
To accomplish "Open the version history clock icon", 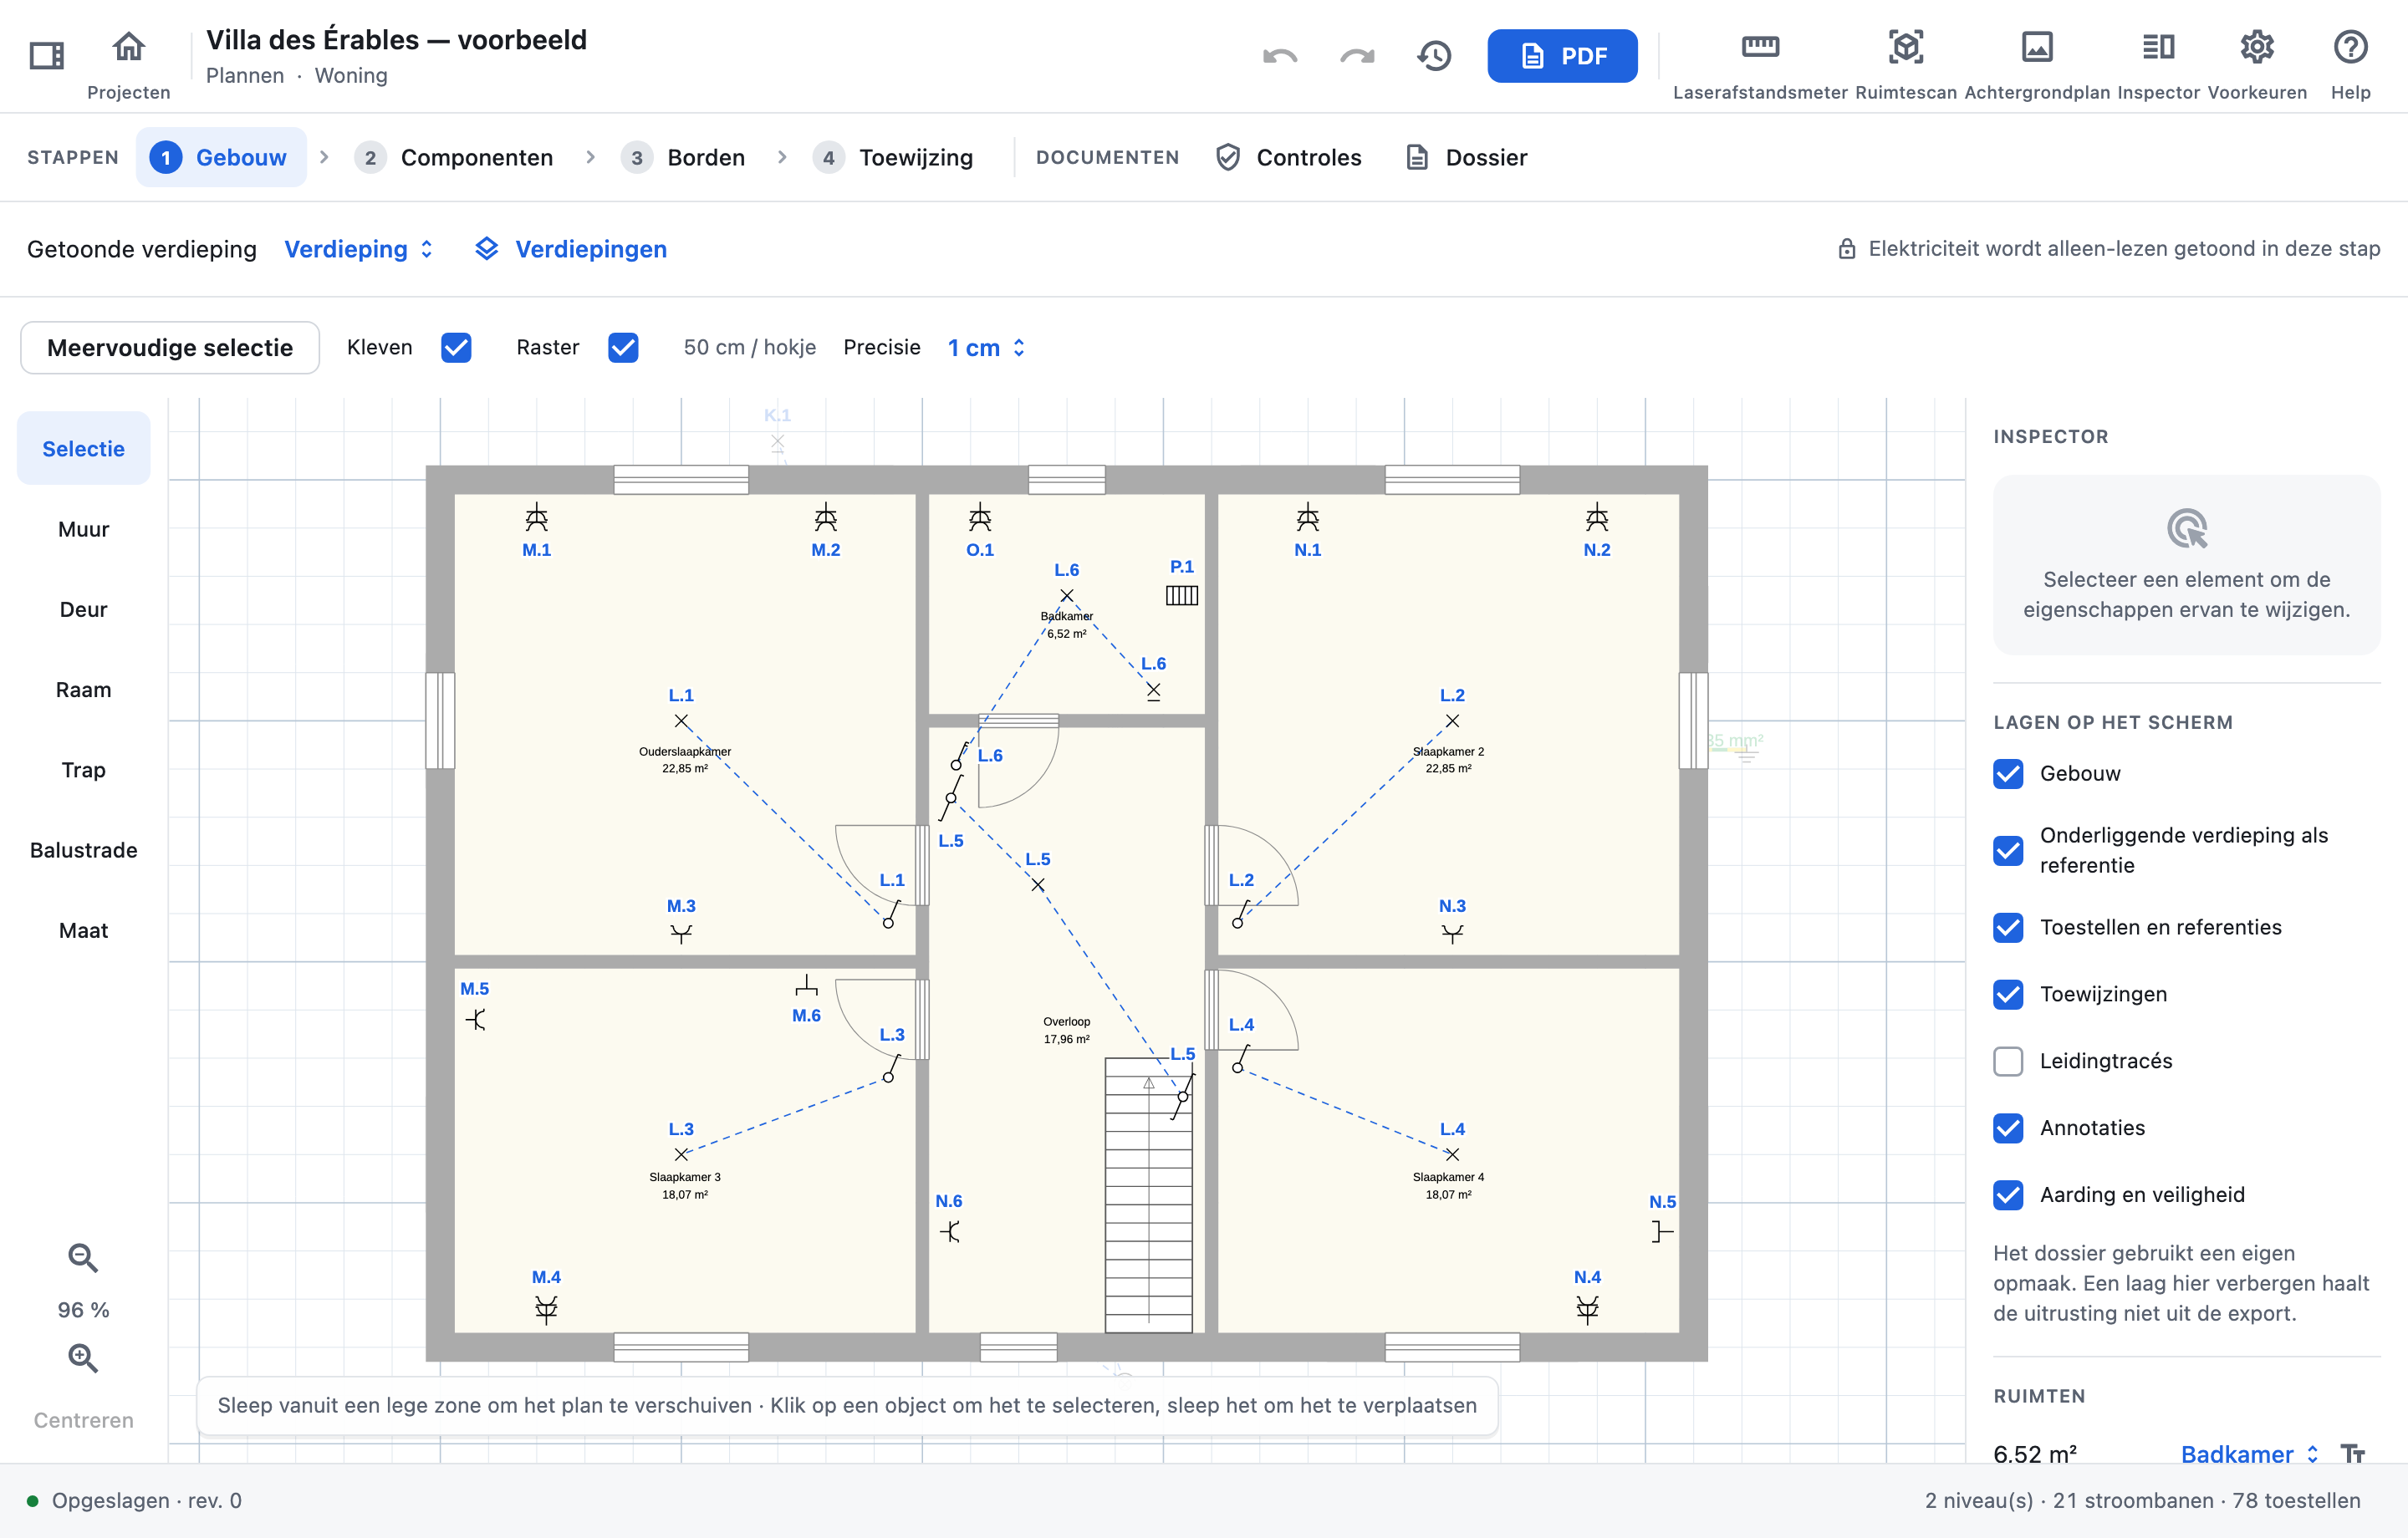I will tap(1434, 56).
